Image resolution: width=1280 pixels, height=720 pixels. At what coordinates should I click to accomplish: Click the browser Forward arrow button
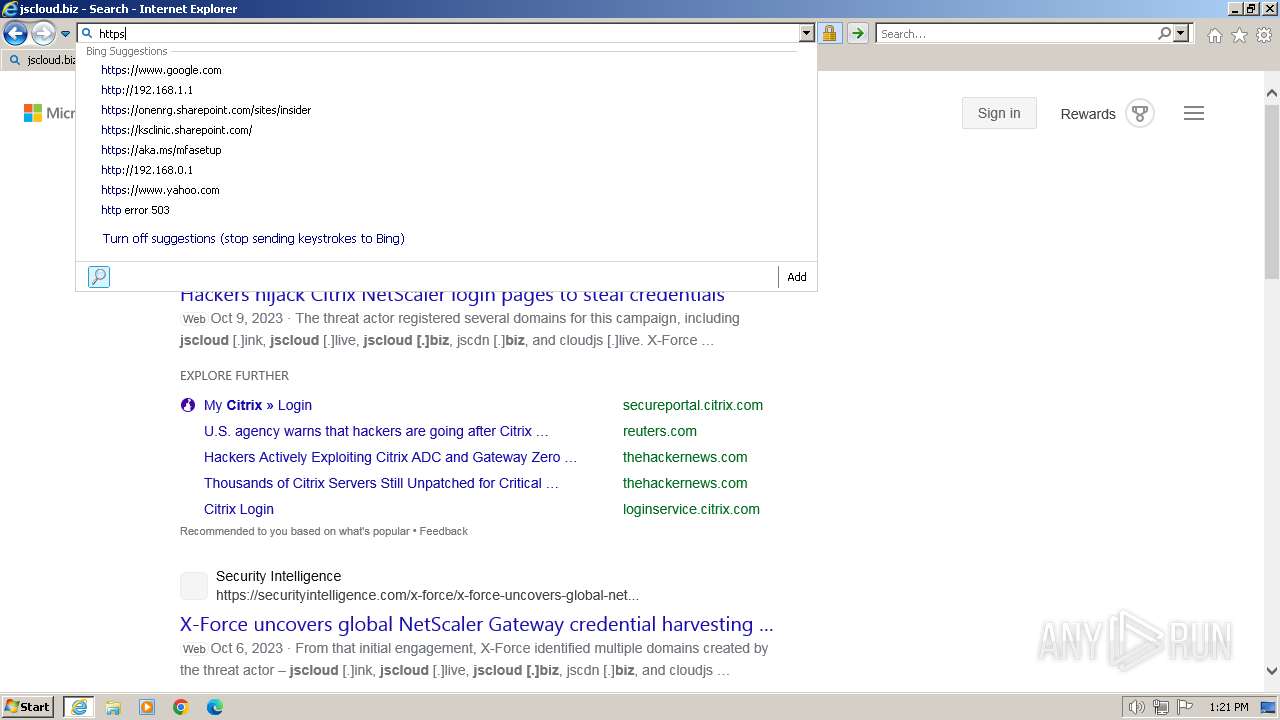point(42,34)
